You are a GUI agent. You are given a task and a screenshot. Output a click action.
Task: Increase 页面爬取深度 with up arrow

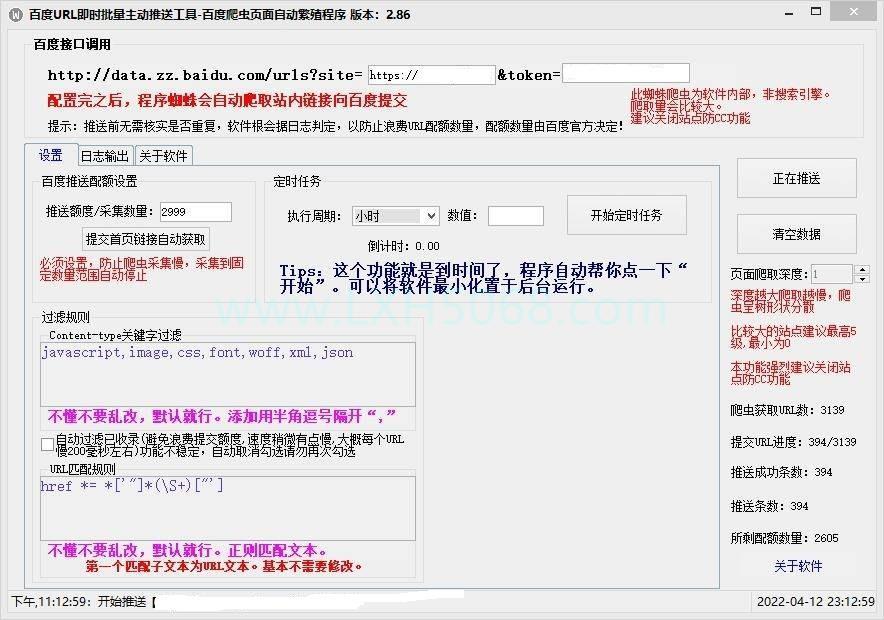862,269
